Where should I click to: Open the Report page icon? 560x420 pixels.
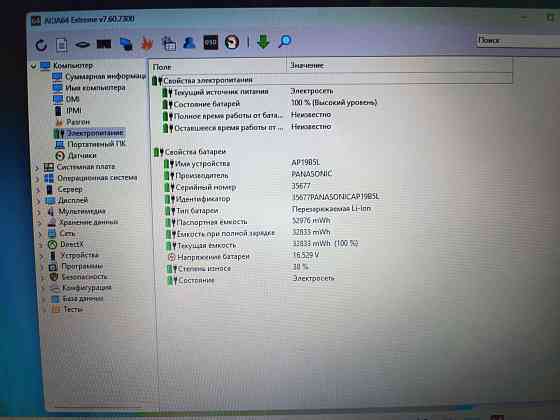click(61, 45)
